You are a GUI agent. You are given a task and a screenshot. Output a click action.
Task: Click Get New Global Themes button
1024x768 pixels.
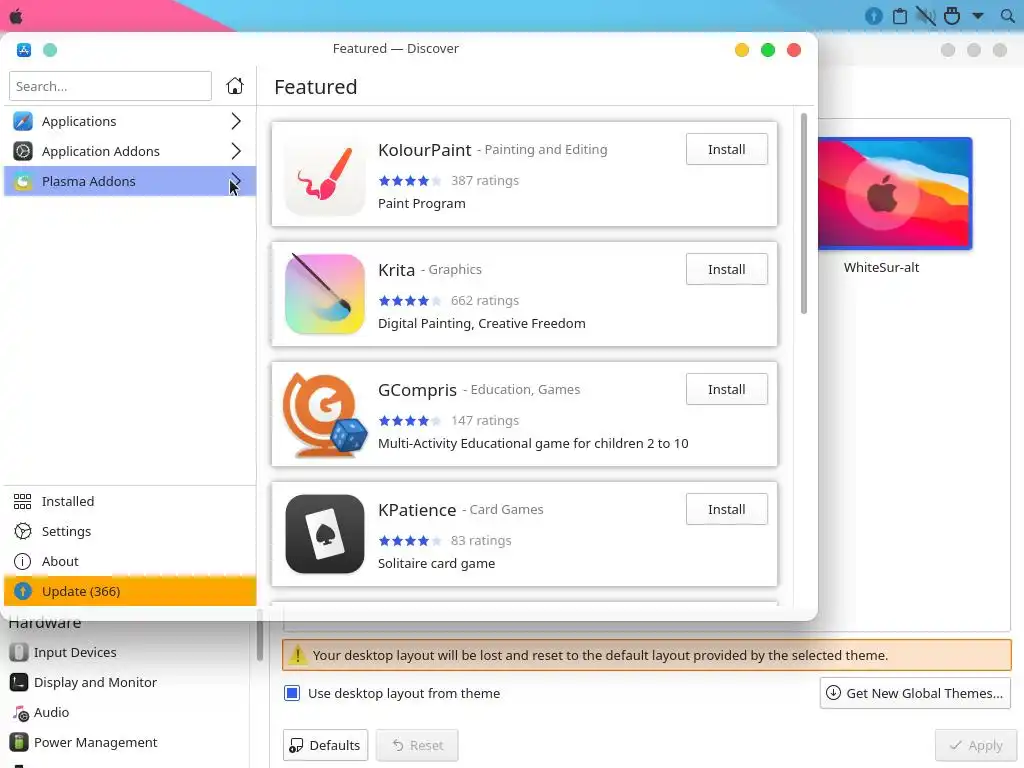click(x=915, y=693)
